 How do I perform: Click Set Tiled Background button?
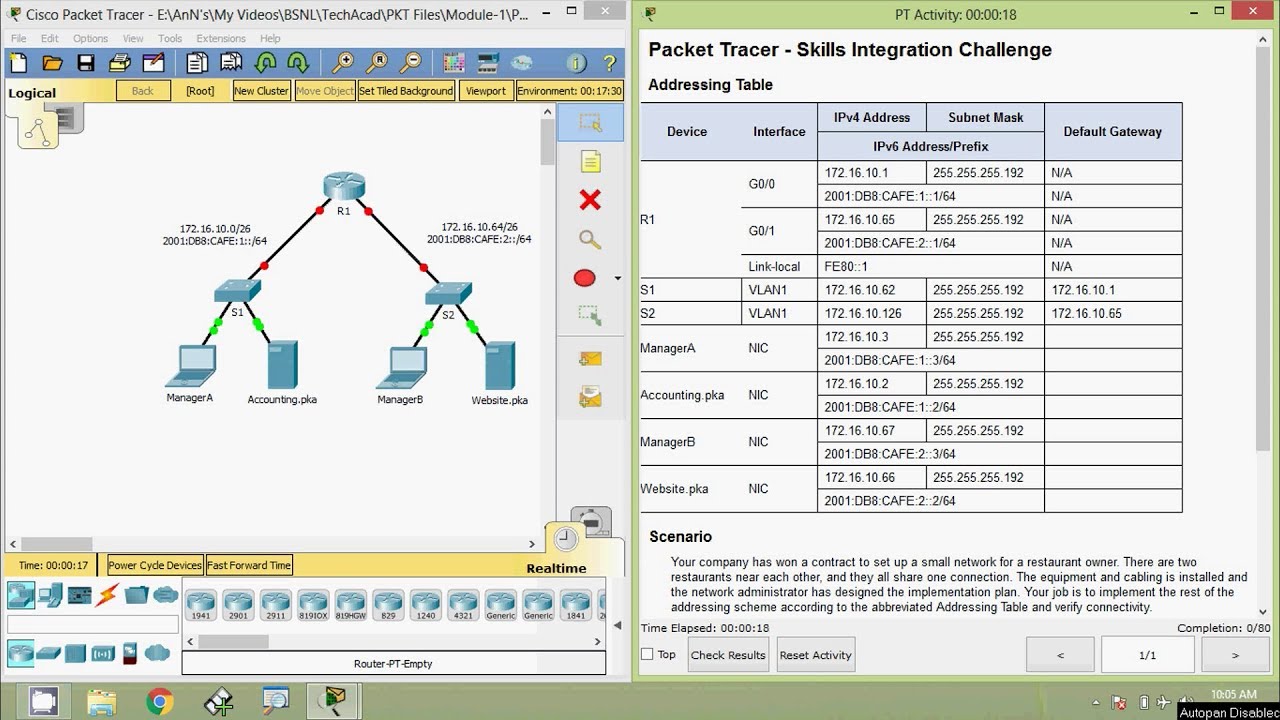coord(406,90)
